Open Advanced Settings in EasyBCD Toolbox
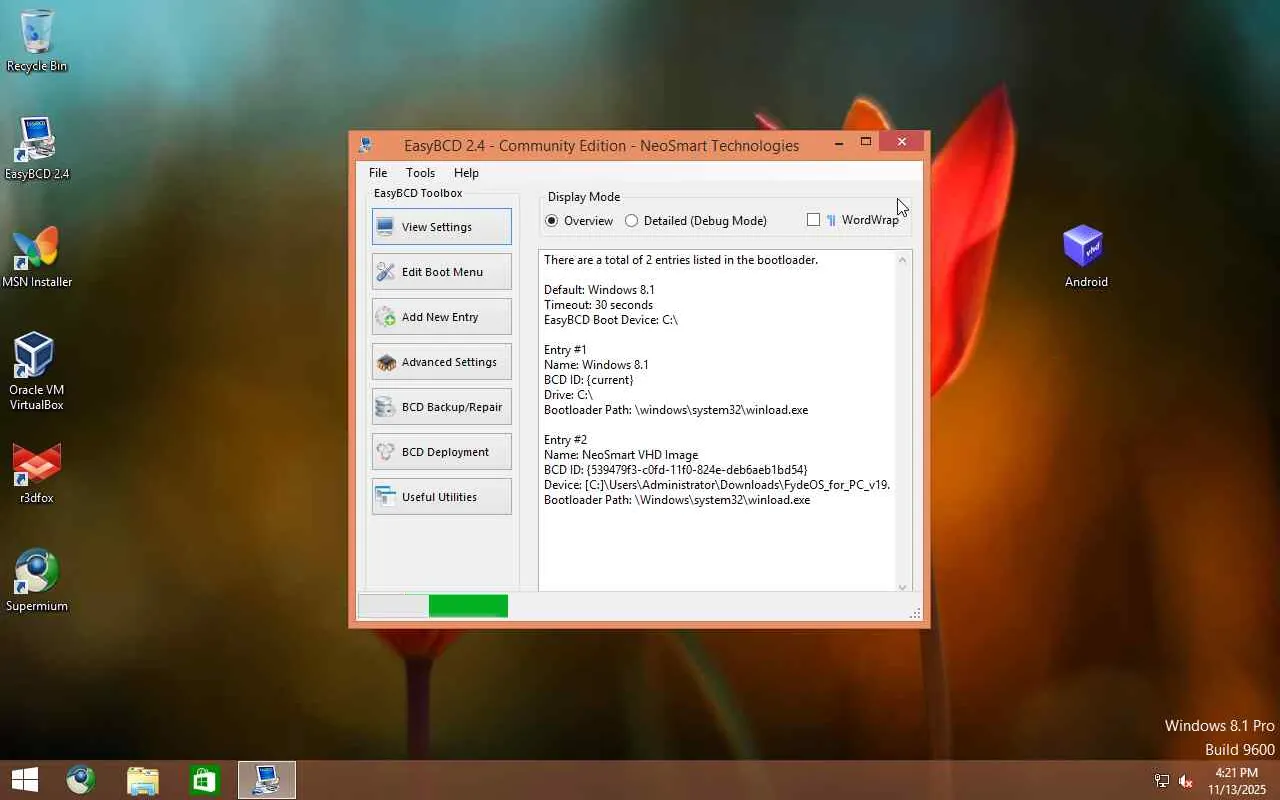Screen dimensions: 1280x800 click(x=441, y=362)
